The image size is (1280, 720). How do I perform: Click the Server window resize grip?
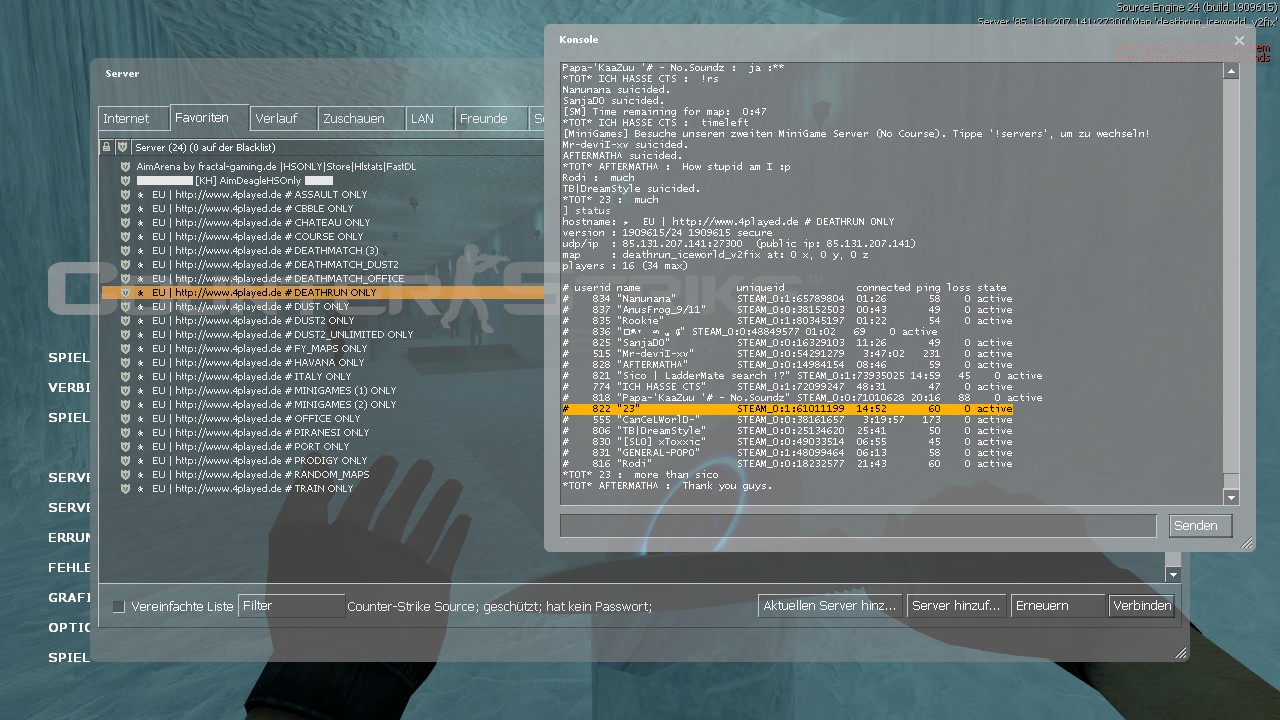coord(1181,653)
